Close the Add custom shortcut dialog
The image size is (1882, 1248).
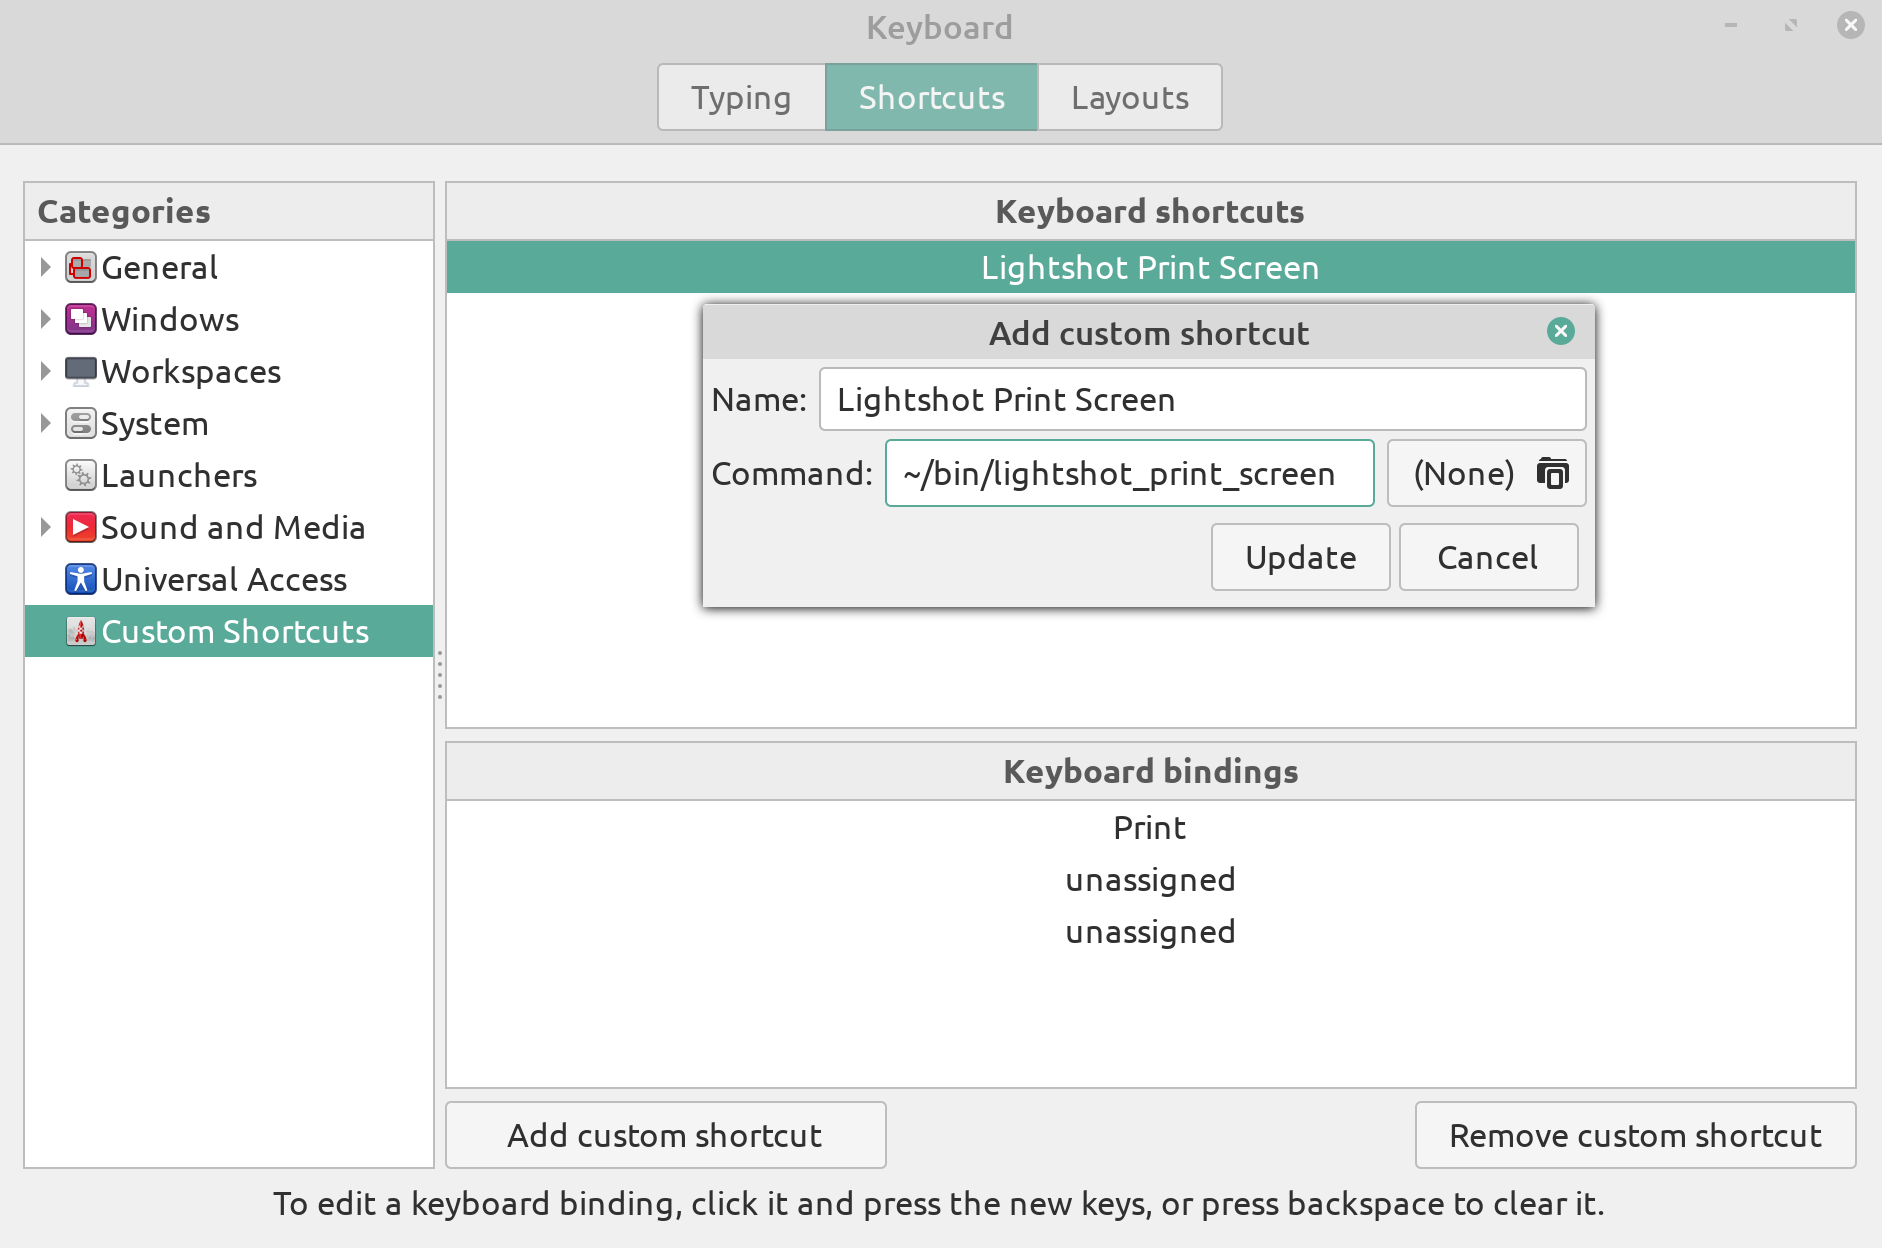click(x=1561, y=331)
